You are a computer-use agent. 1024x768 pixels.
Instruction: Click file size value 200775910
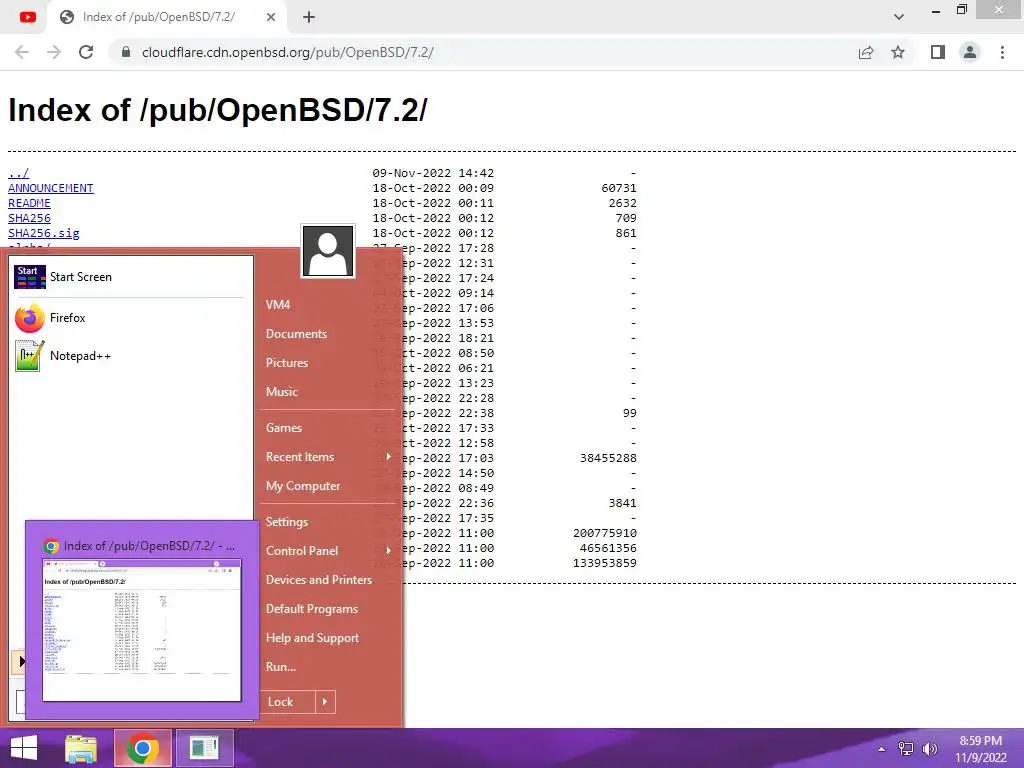click(605, 534)
